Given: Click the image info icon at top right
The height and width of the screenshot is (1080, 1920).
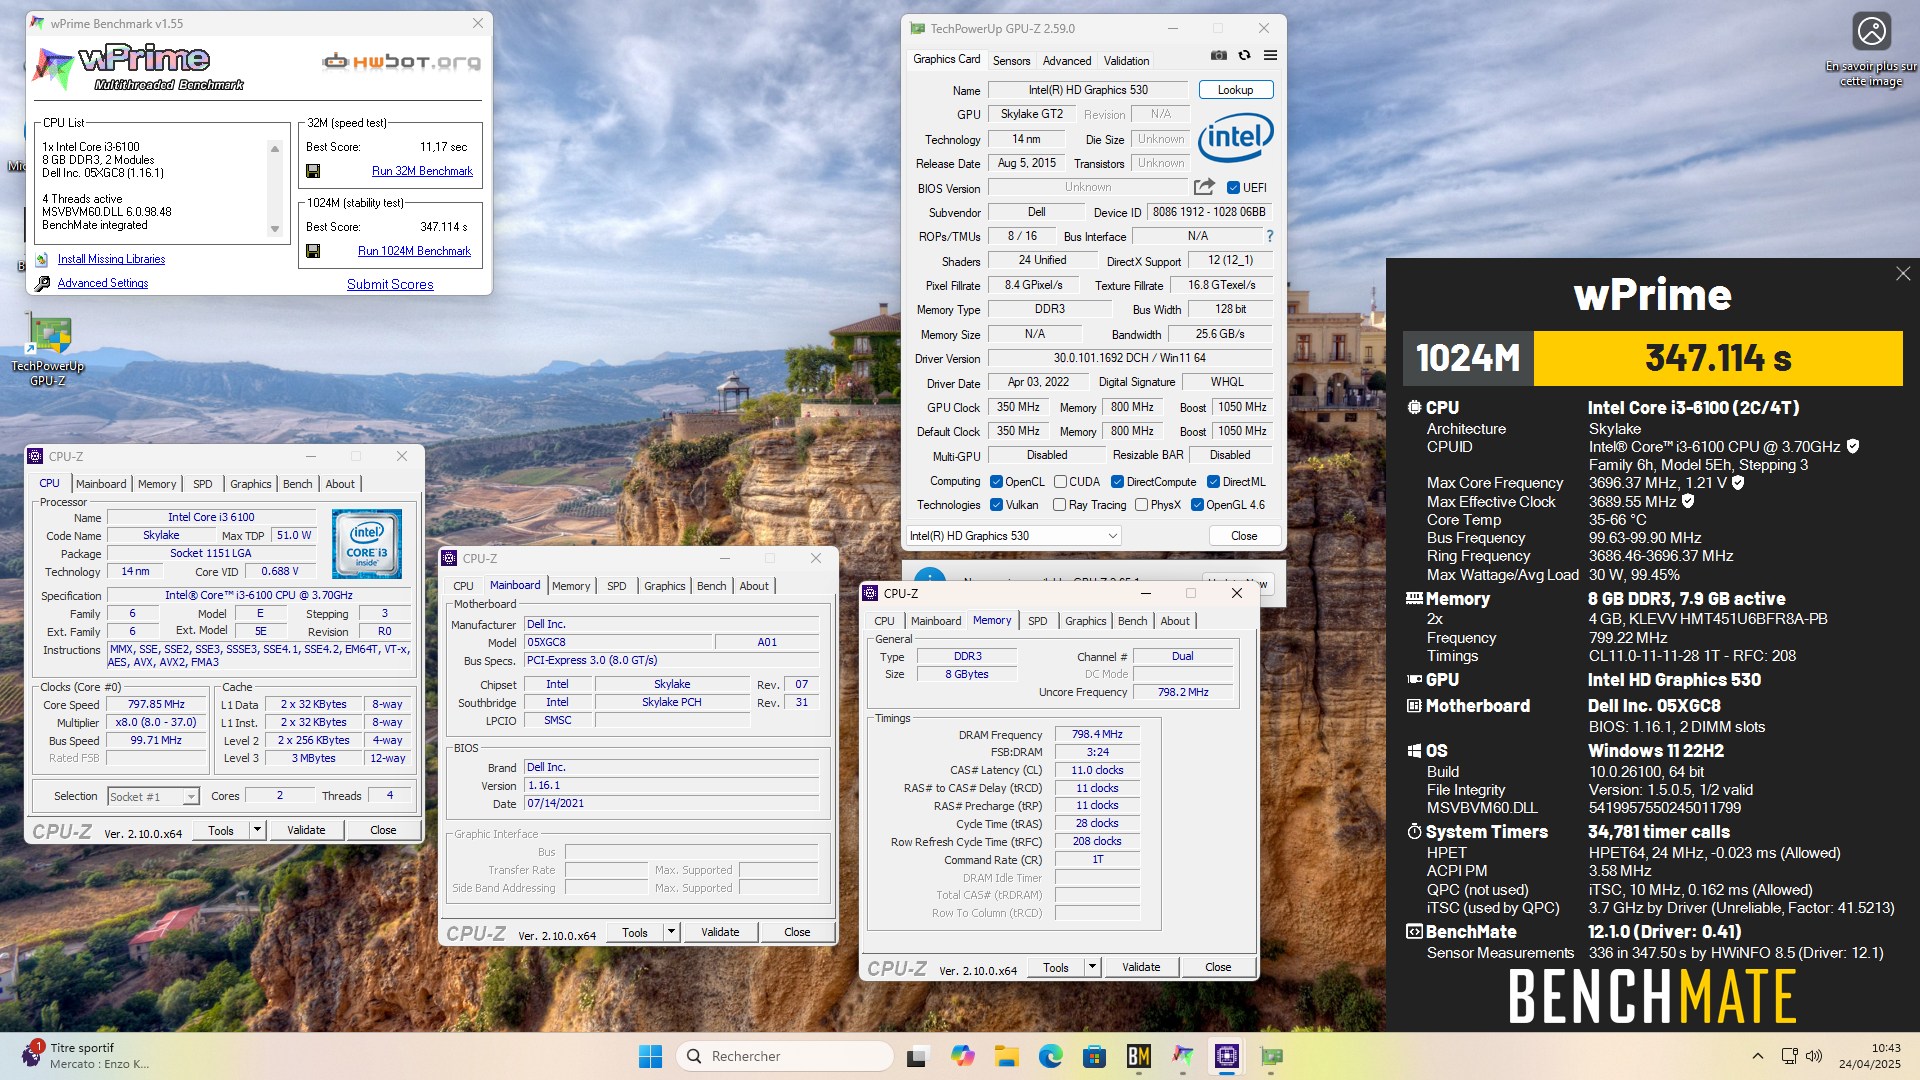Looking at the screenshot, I should tap(1871, 31).
